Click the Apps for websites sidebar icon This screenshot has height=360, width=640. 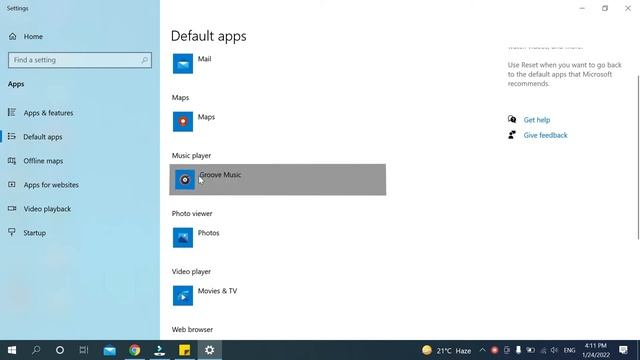pos(12,184)
